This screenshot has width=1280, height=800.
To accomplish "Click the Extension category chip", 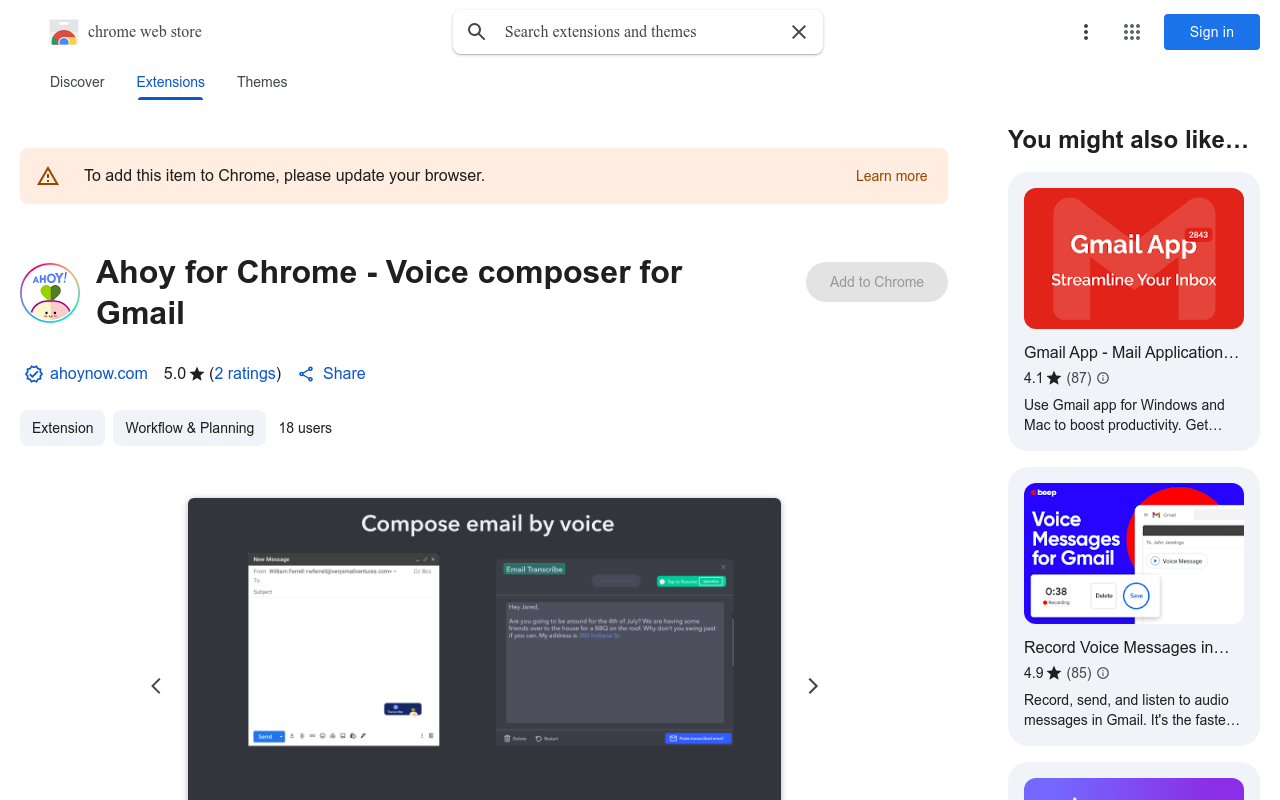I will pos(62,428).
